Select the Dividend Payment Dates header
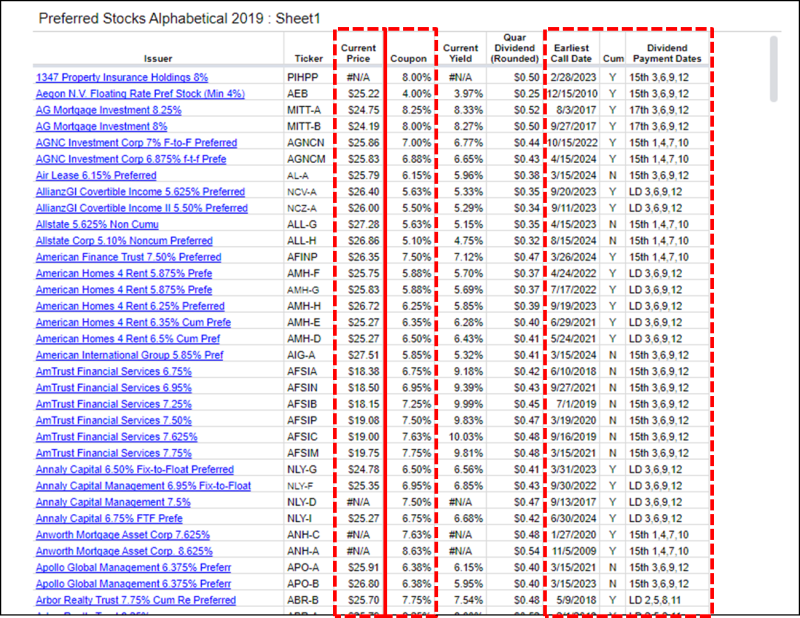The image size is (800, 618). pos(667,53)
